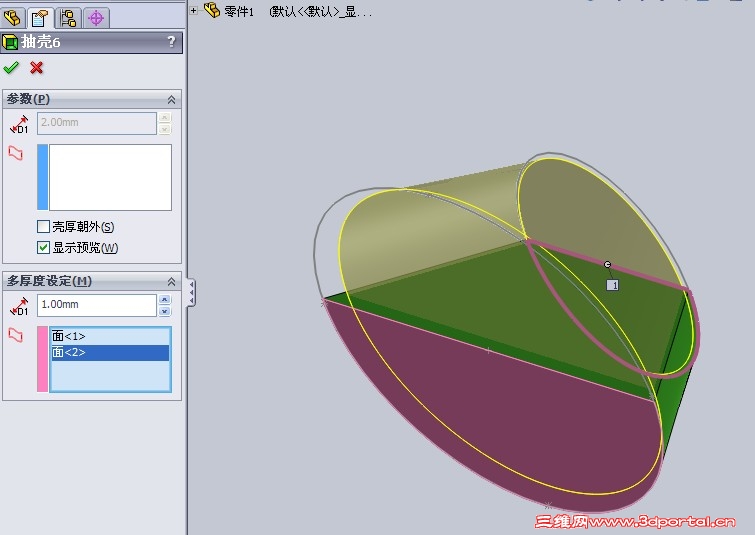The height and width of the screenshot is (535, 755).
Task: Click the 零件1 part name in flyout tree
Action: [239, 12]
